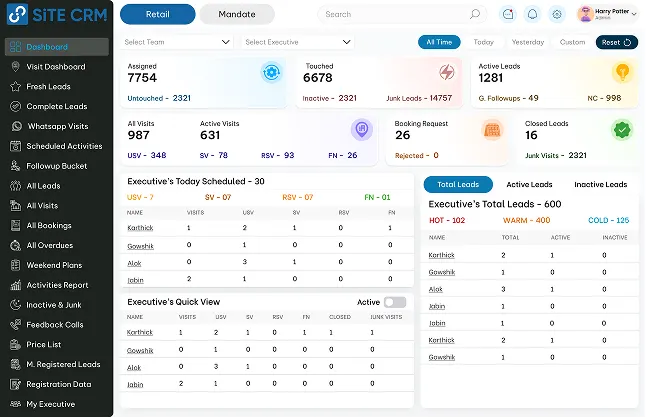This screenshot has height=418, width=646.
Task: Open Visit Dashboard pin icon
Action: point(15,67)
